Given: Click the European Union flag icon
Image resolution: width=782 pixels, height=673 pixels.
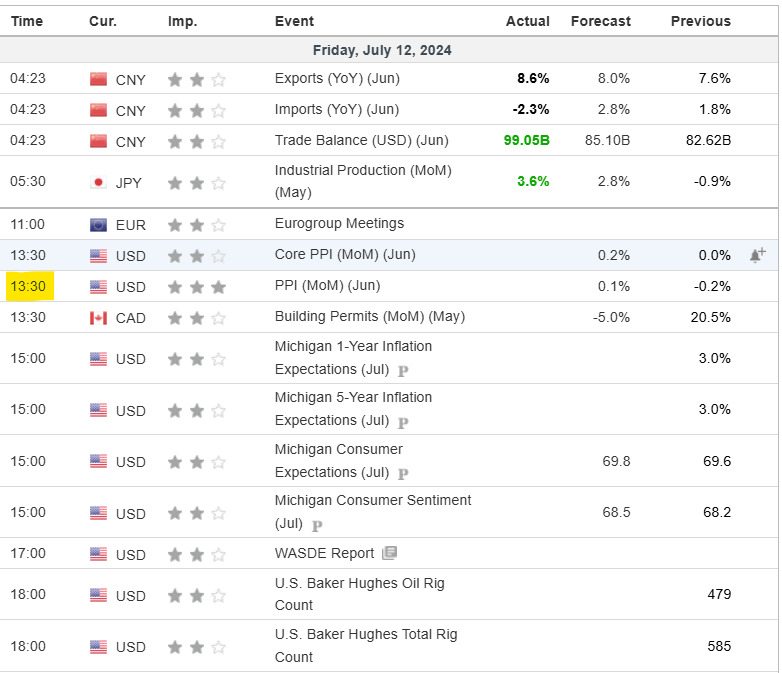Looking at the screenshot, I should tap(98, 225).
